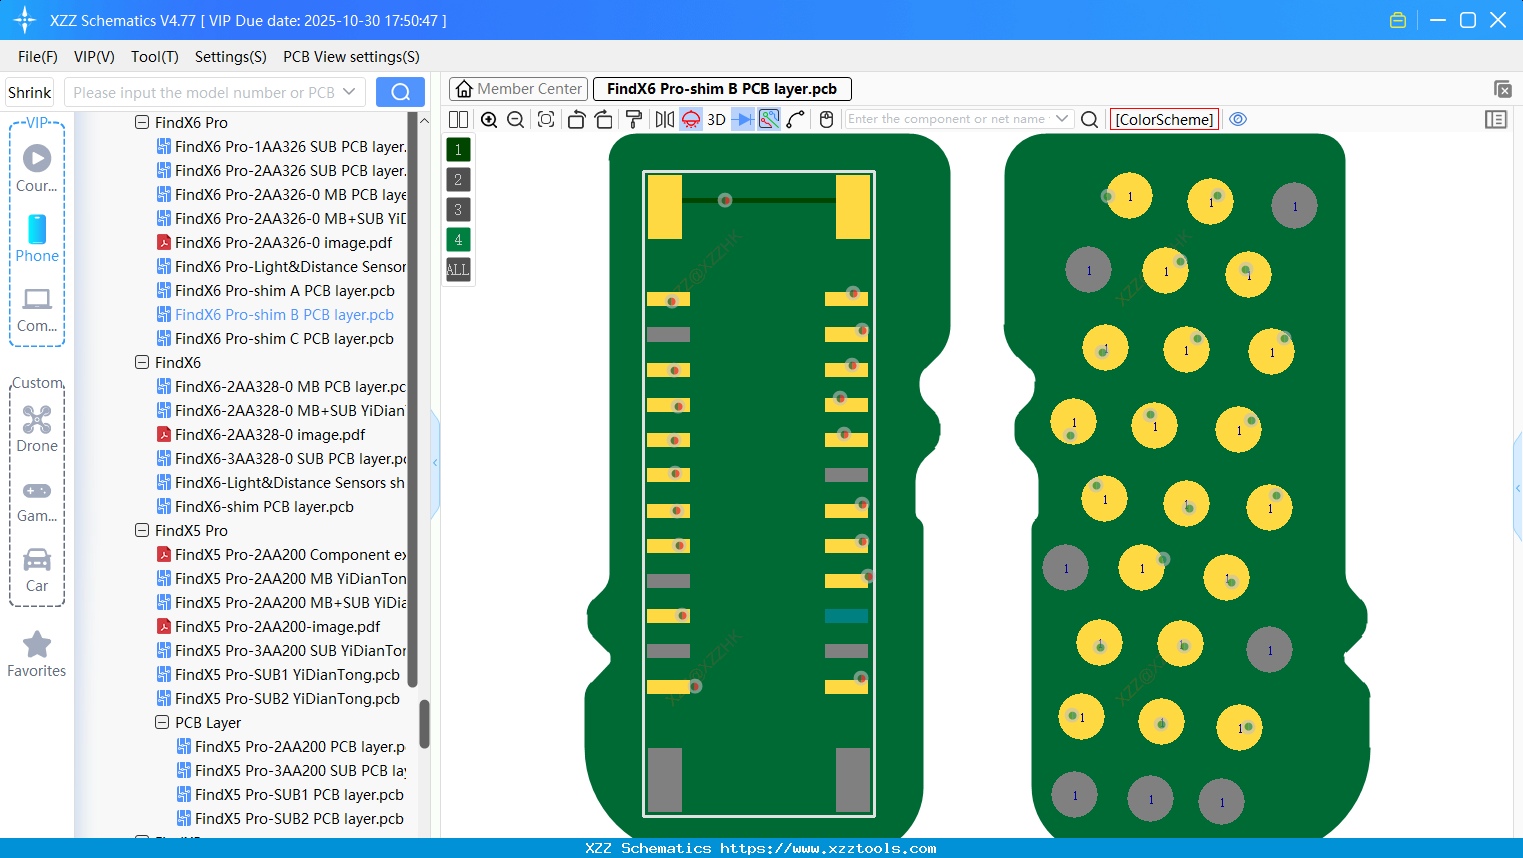This screenshot has height=858, width=1523.
Task: Collapse the FindX6 tree folder
Action: [x=142, y=362]
